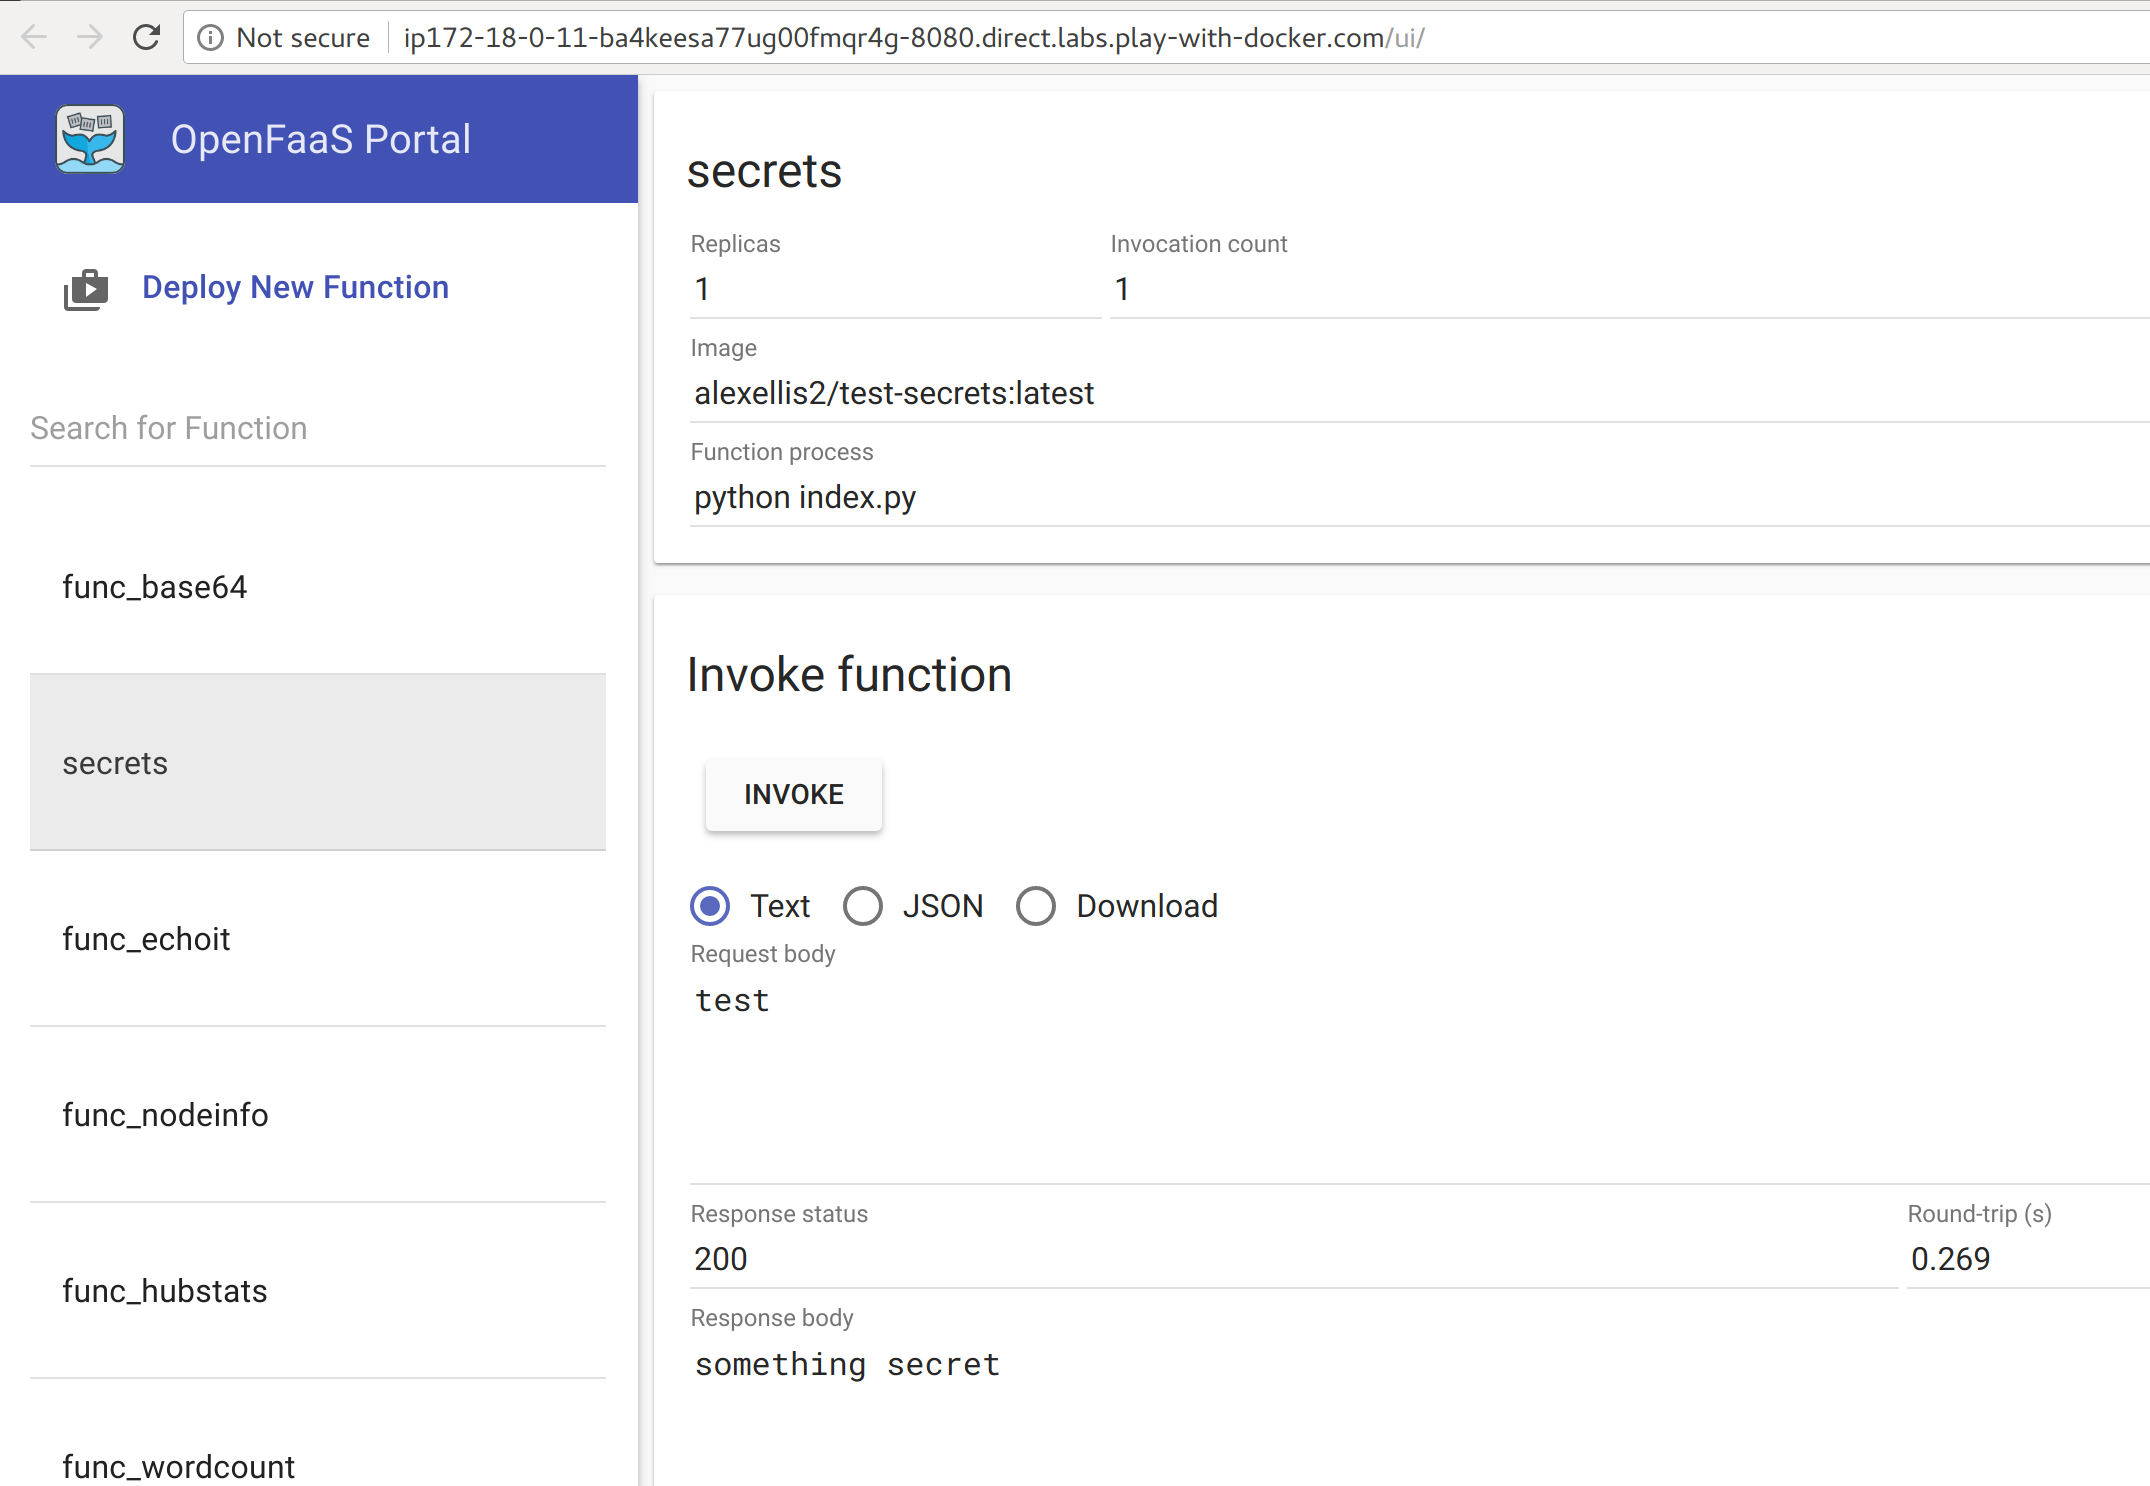Select the Download response format

click(1036, 906)
